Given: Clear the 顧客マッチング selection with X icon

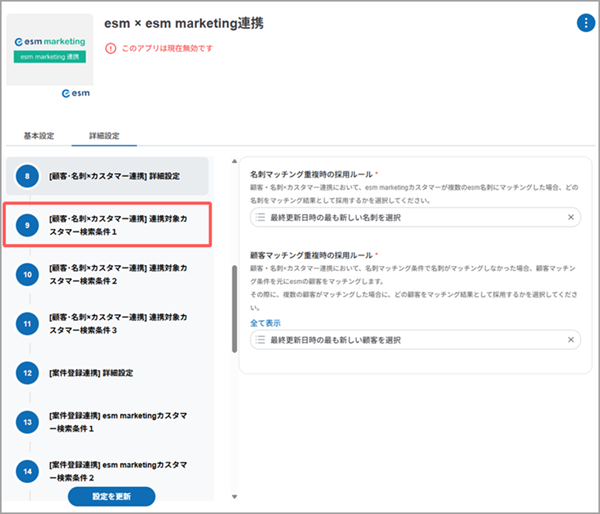Looking at the screenshot, I should (571, 340).
